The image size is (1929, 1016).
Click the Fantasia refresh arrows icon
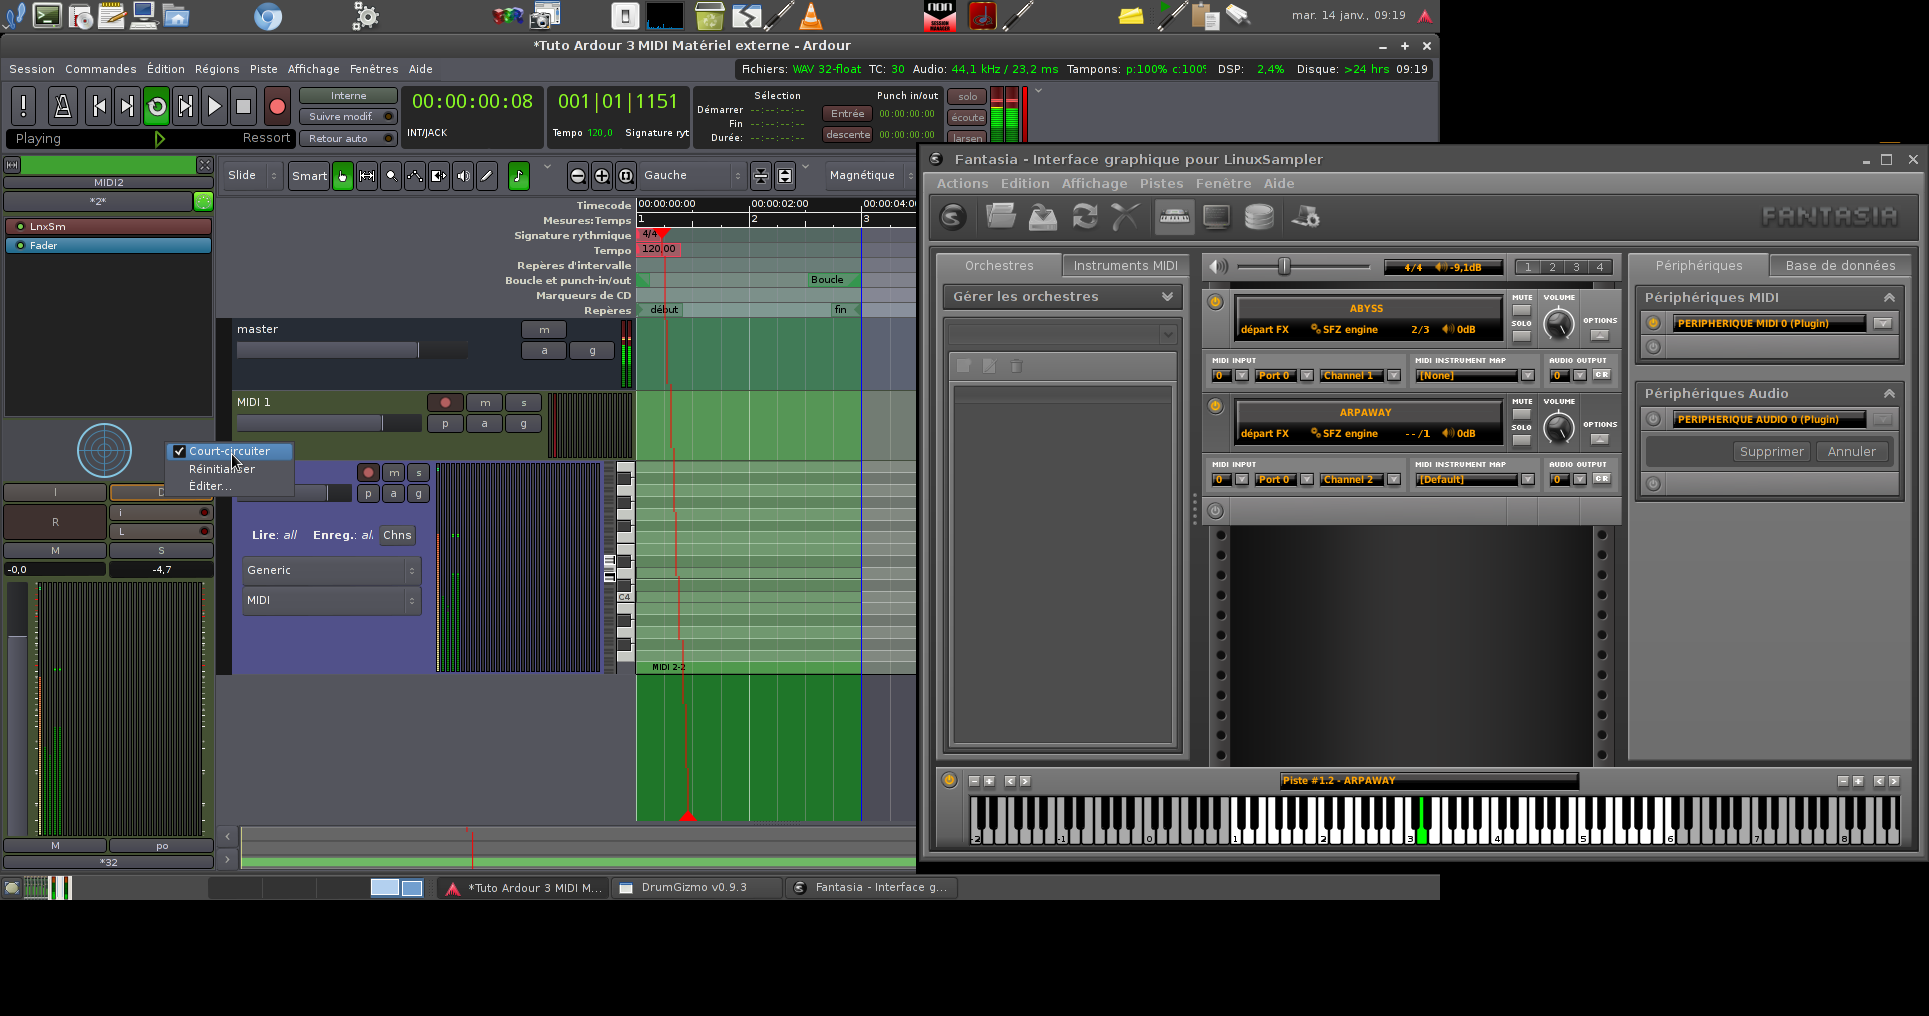pyautogui.click(x=1085, y=216)
